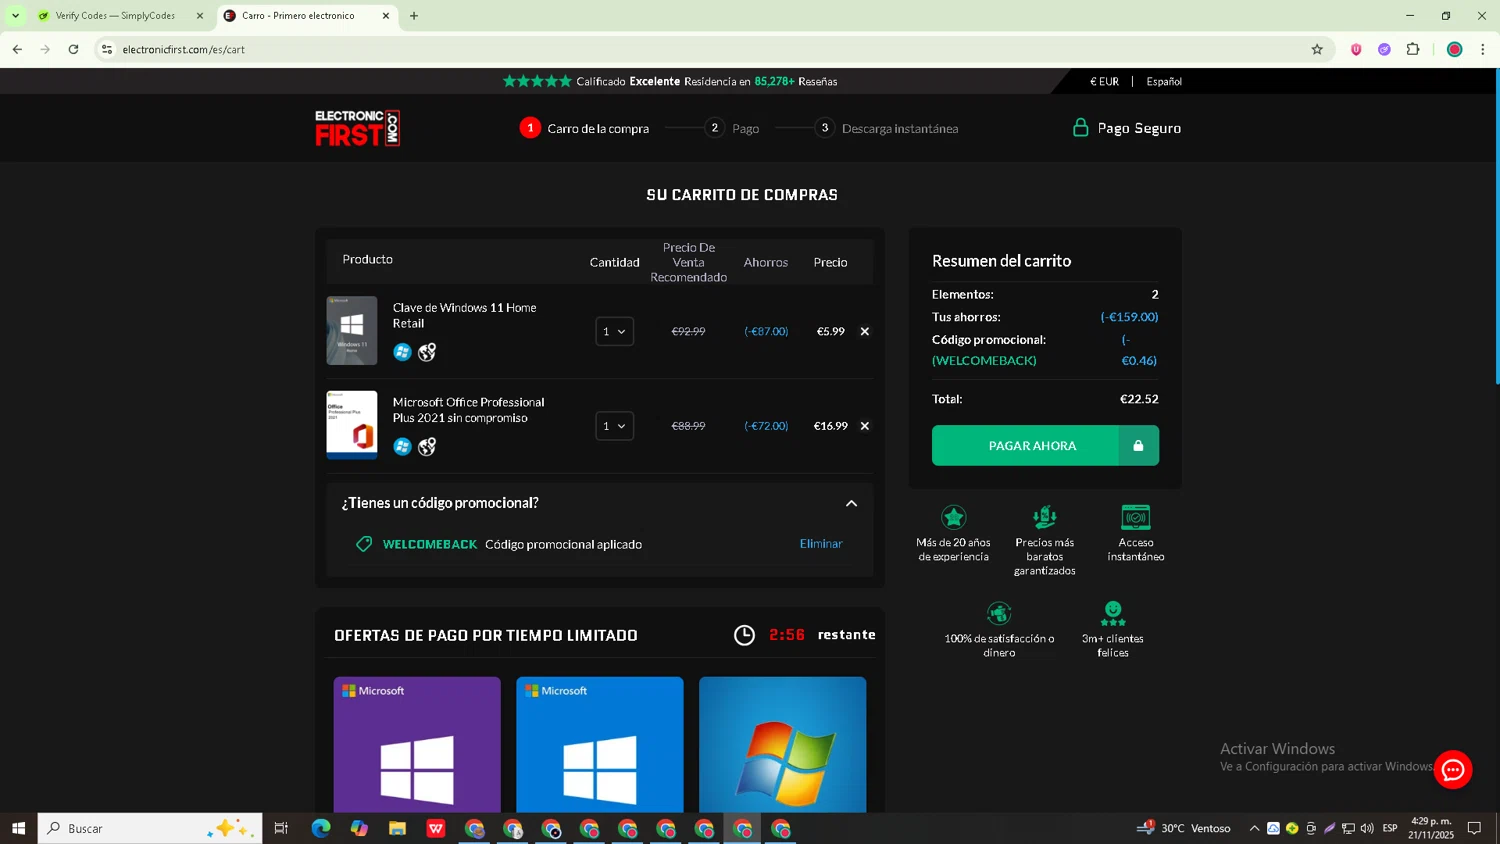Open the notifications center icon

click(x=1474, y=828)
